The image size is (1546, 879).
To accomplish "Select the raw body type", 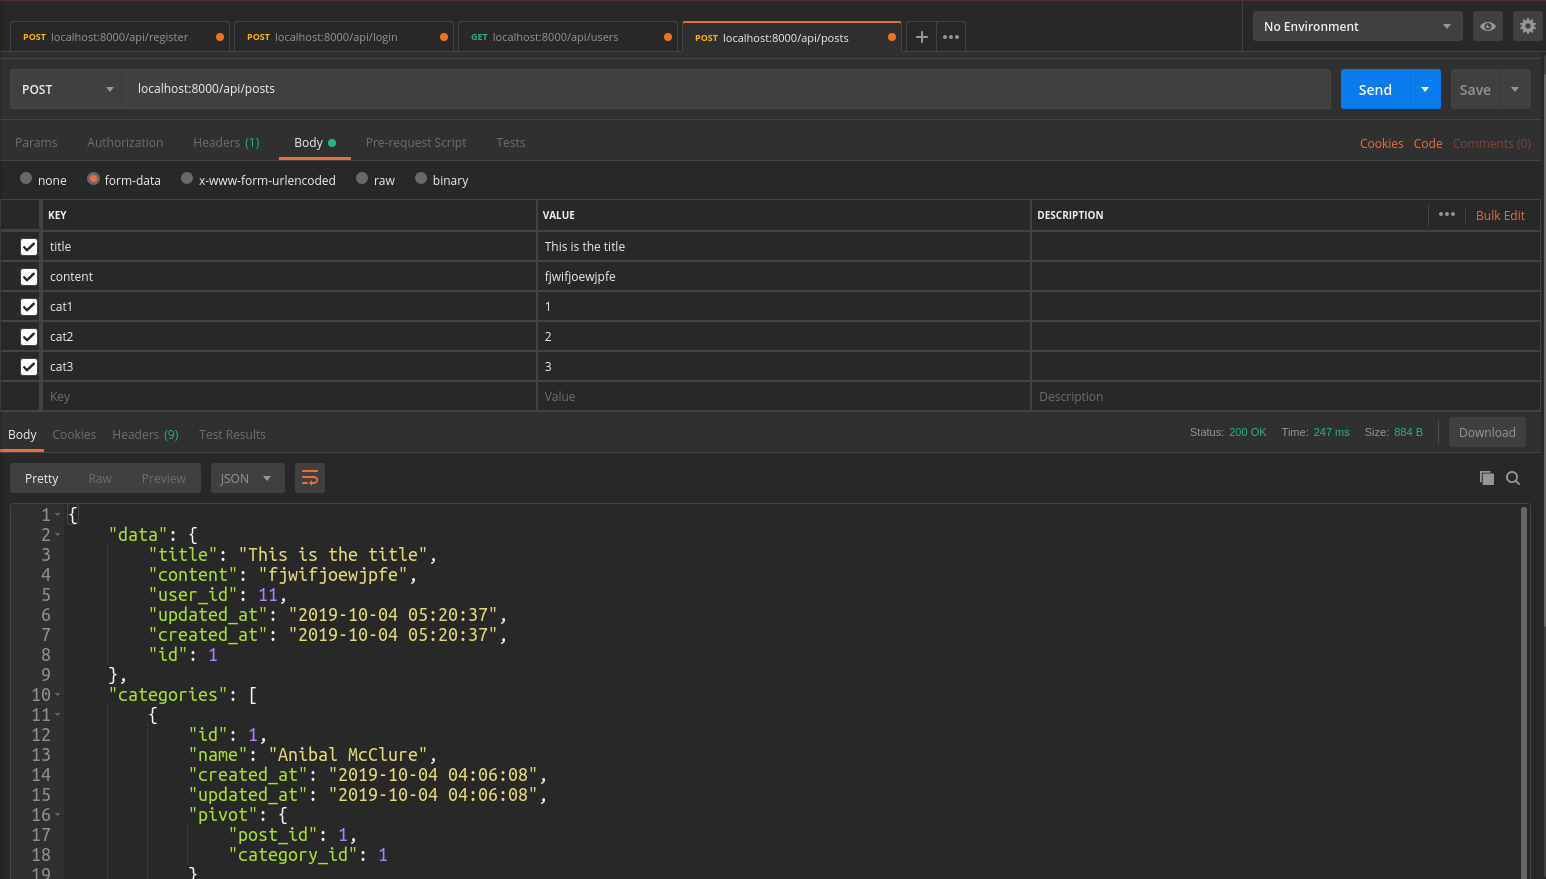I will point(362,179).
